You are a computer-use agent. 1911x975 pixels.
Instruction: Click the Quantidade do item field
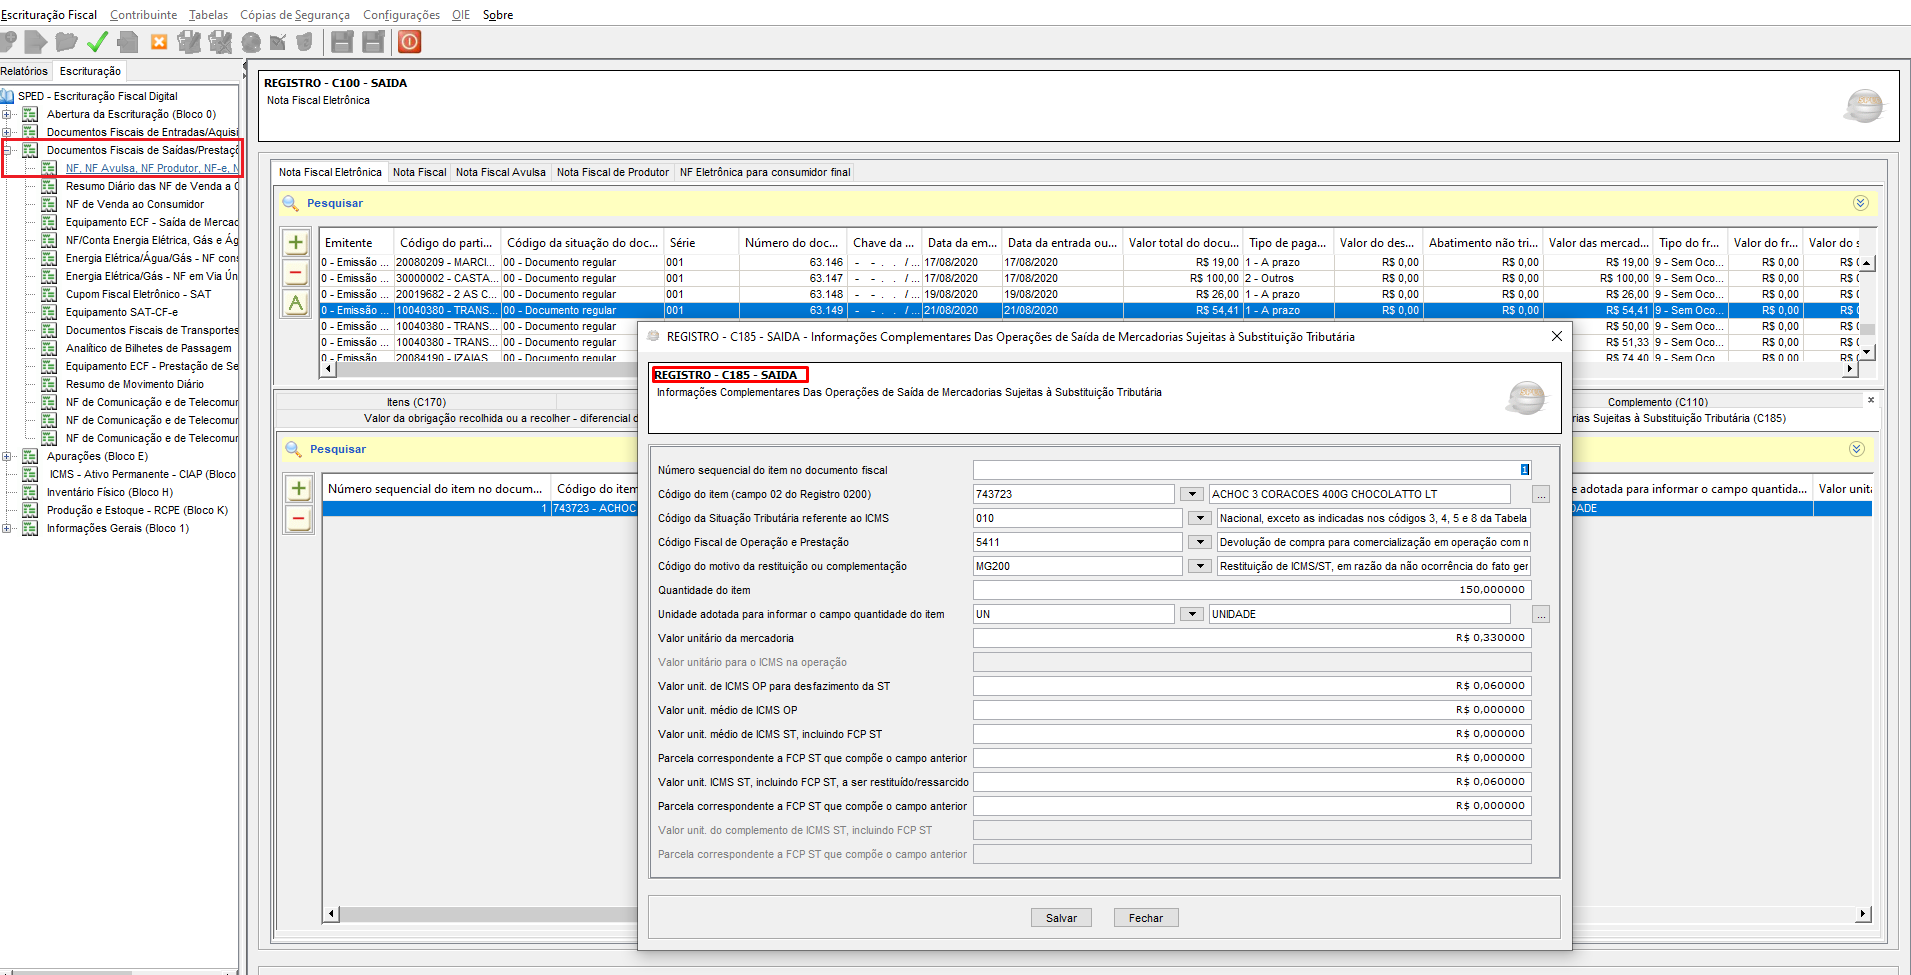1251,590
